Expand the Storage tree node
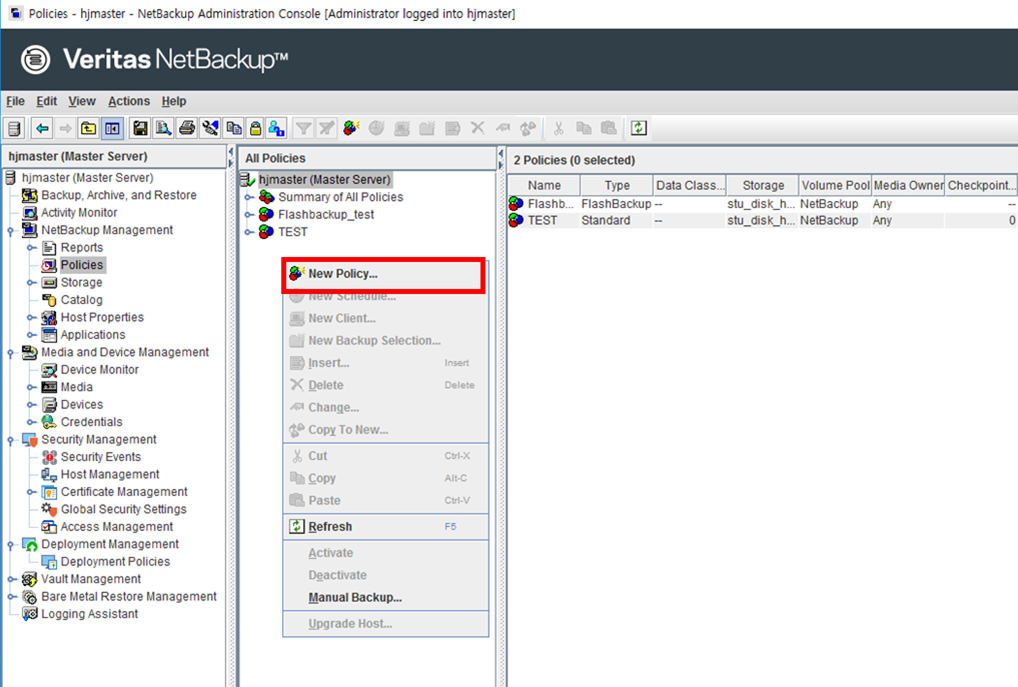1018x687 pixels. coord(31,283)
